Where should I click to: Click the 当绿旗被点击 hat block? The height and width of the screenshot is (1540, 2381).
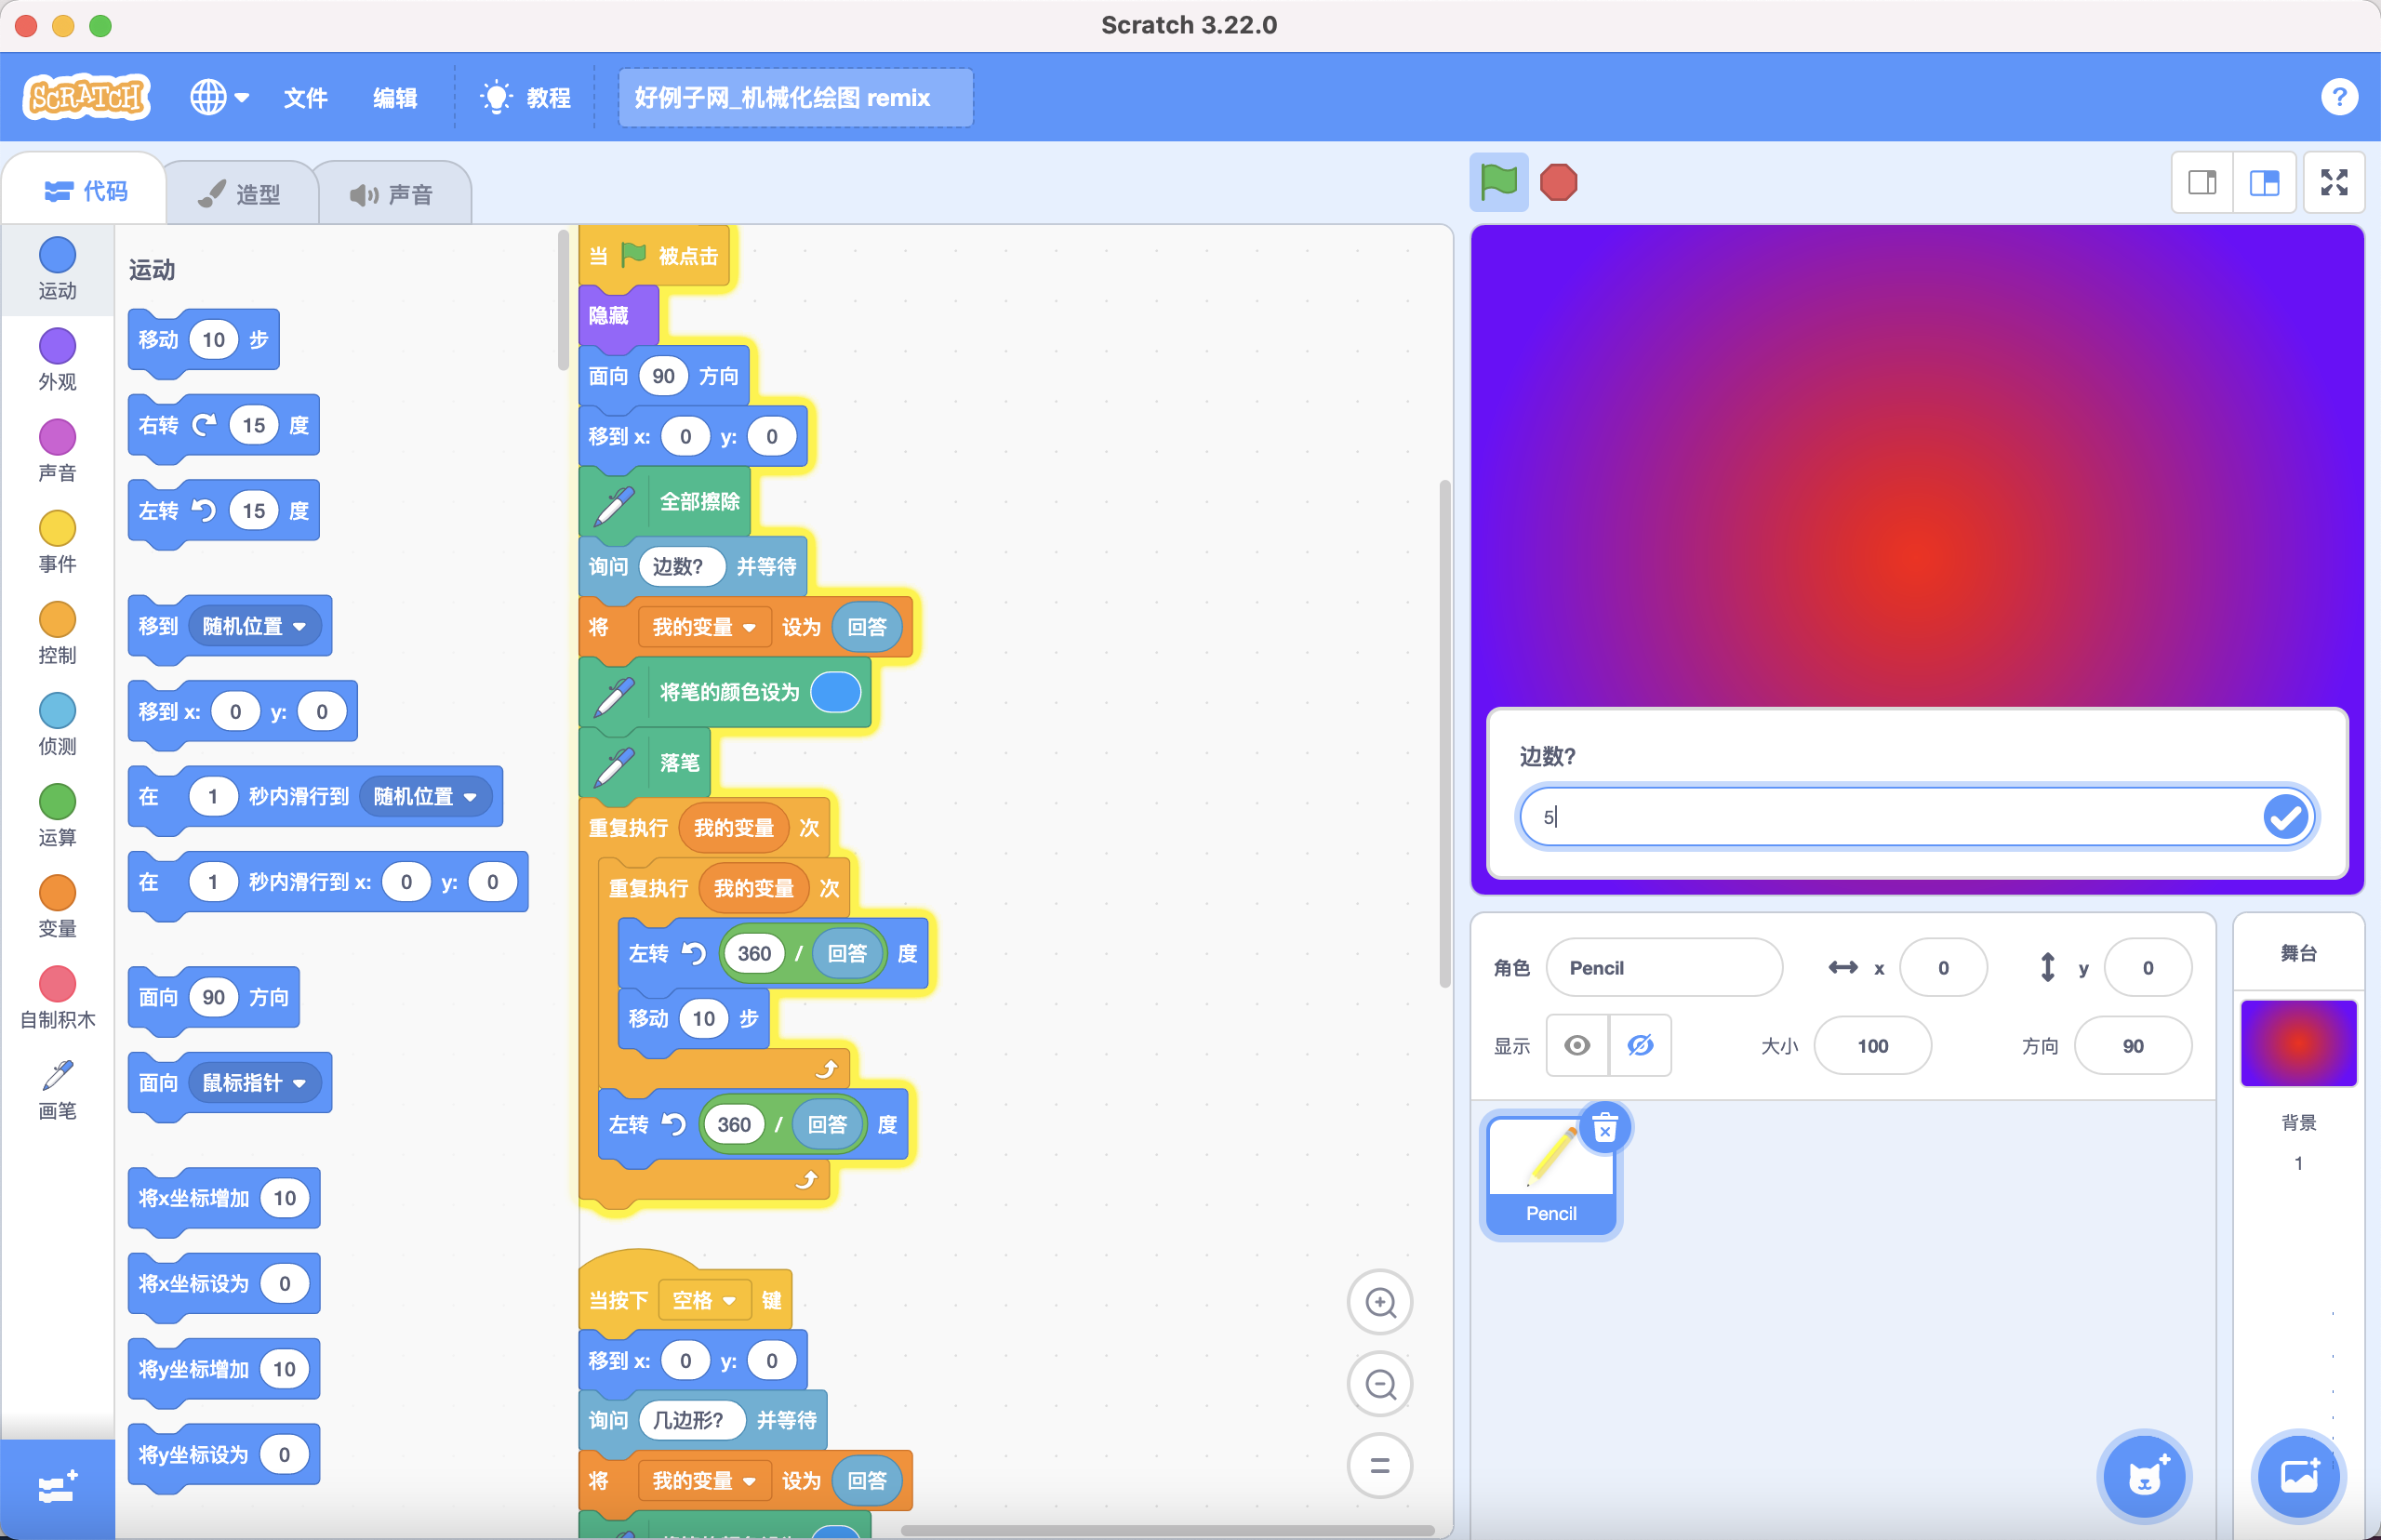(656, 255)
